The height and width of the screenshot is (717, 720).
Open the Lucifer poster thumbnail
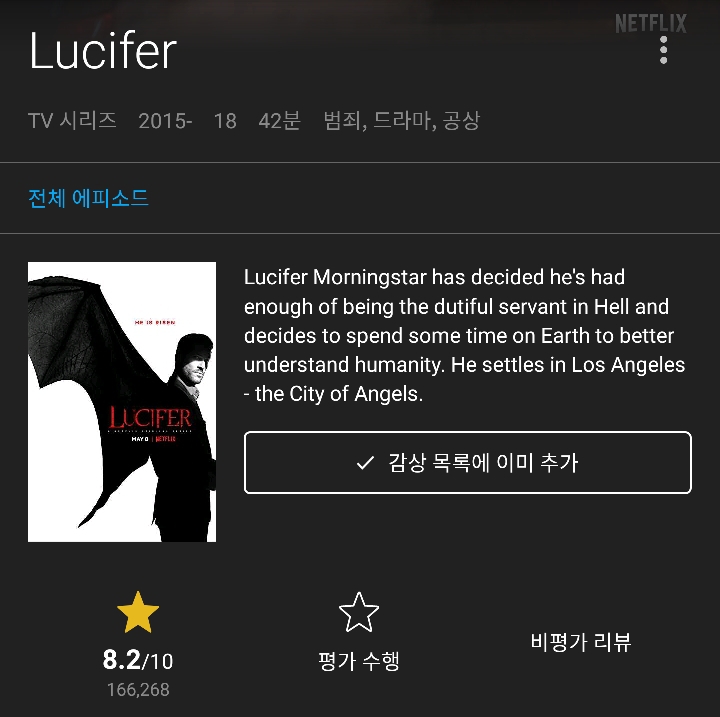(x=122, y=402)
